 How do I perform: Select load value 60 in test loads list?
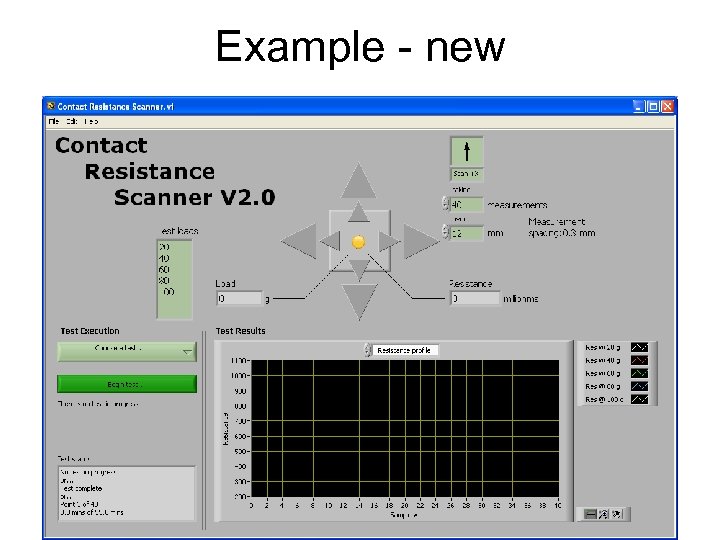point(164,269)
